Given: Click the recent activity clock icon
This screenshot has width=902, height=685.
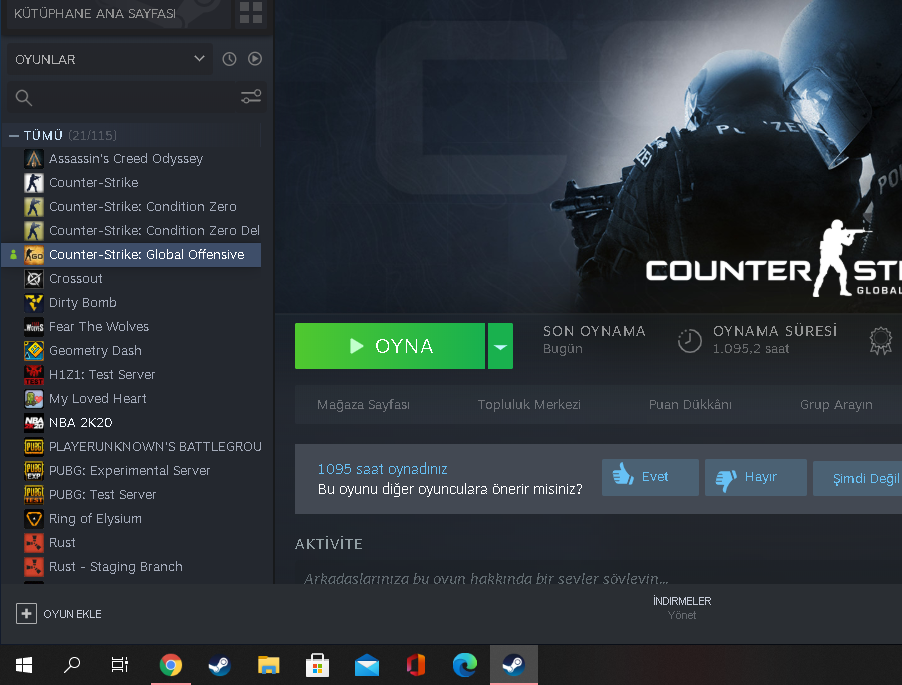Looking at the screenshot, I should tap(230, 59).
